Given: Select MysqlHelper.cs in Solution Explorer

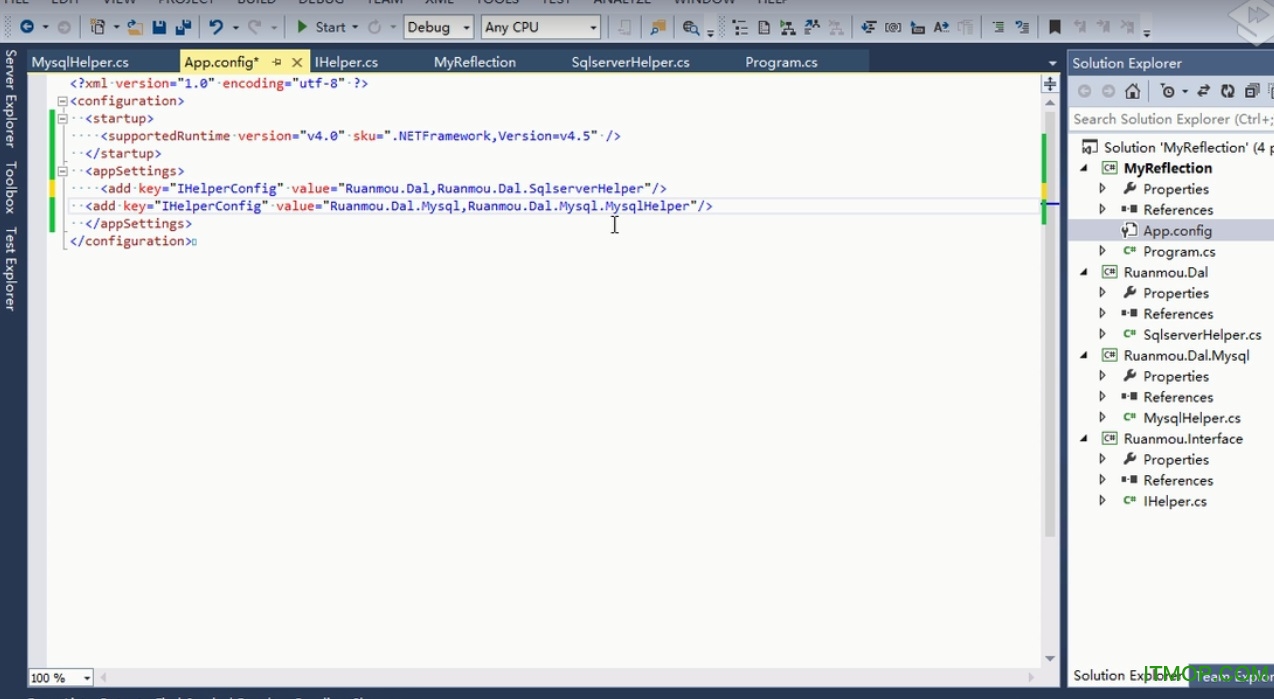Looking at the screenshot, I should pyautogui.click(x=1191, y=418).
